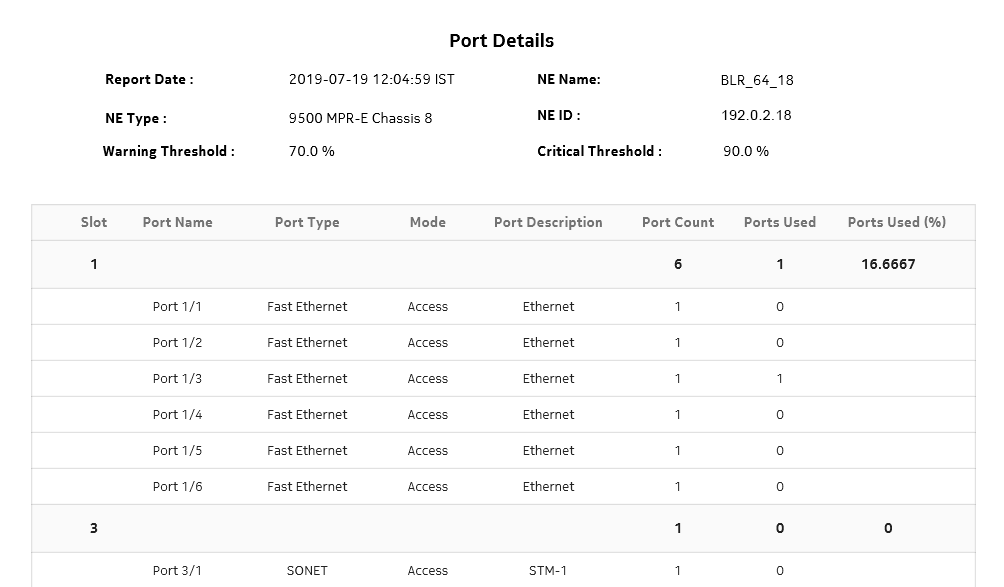Select the 70.0 % warning threshold value
Screen dimensions: 1004x587
pyautogui.click(x=311, y=151)
